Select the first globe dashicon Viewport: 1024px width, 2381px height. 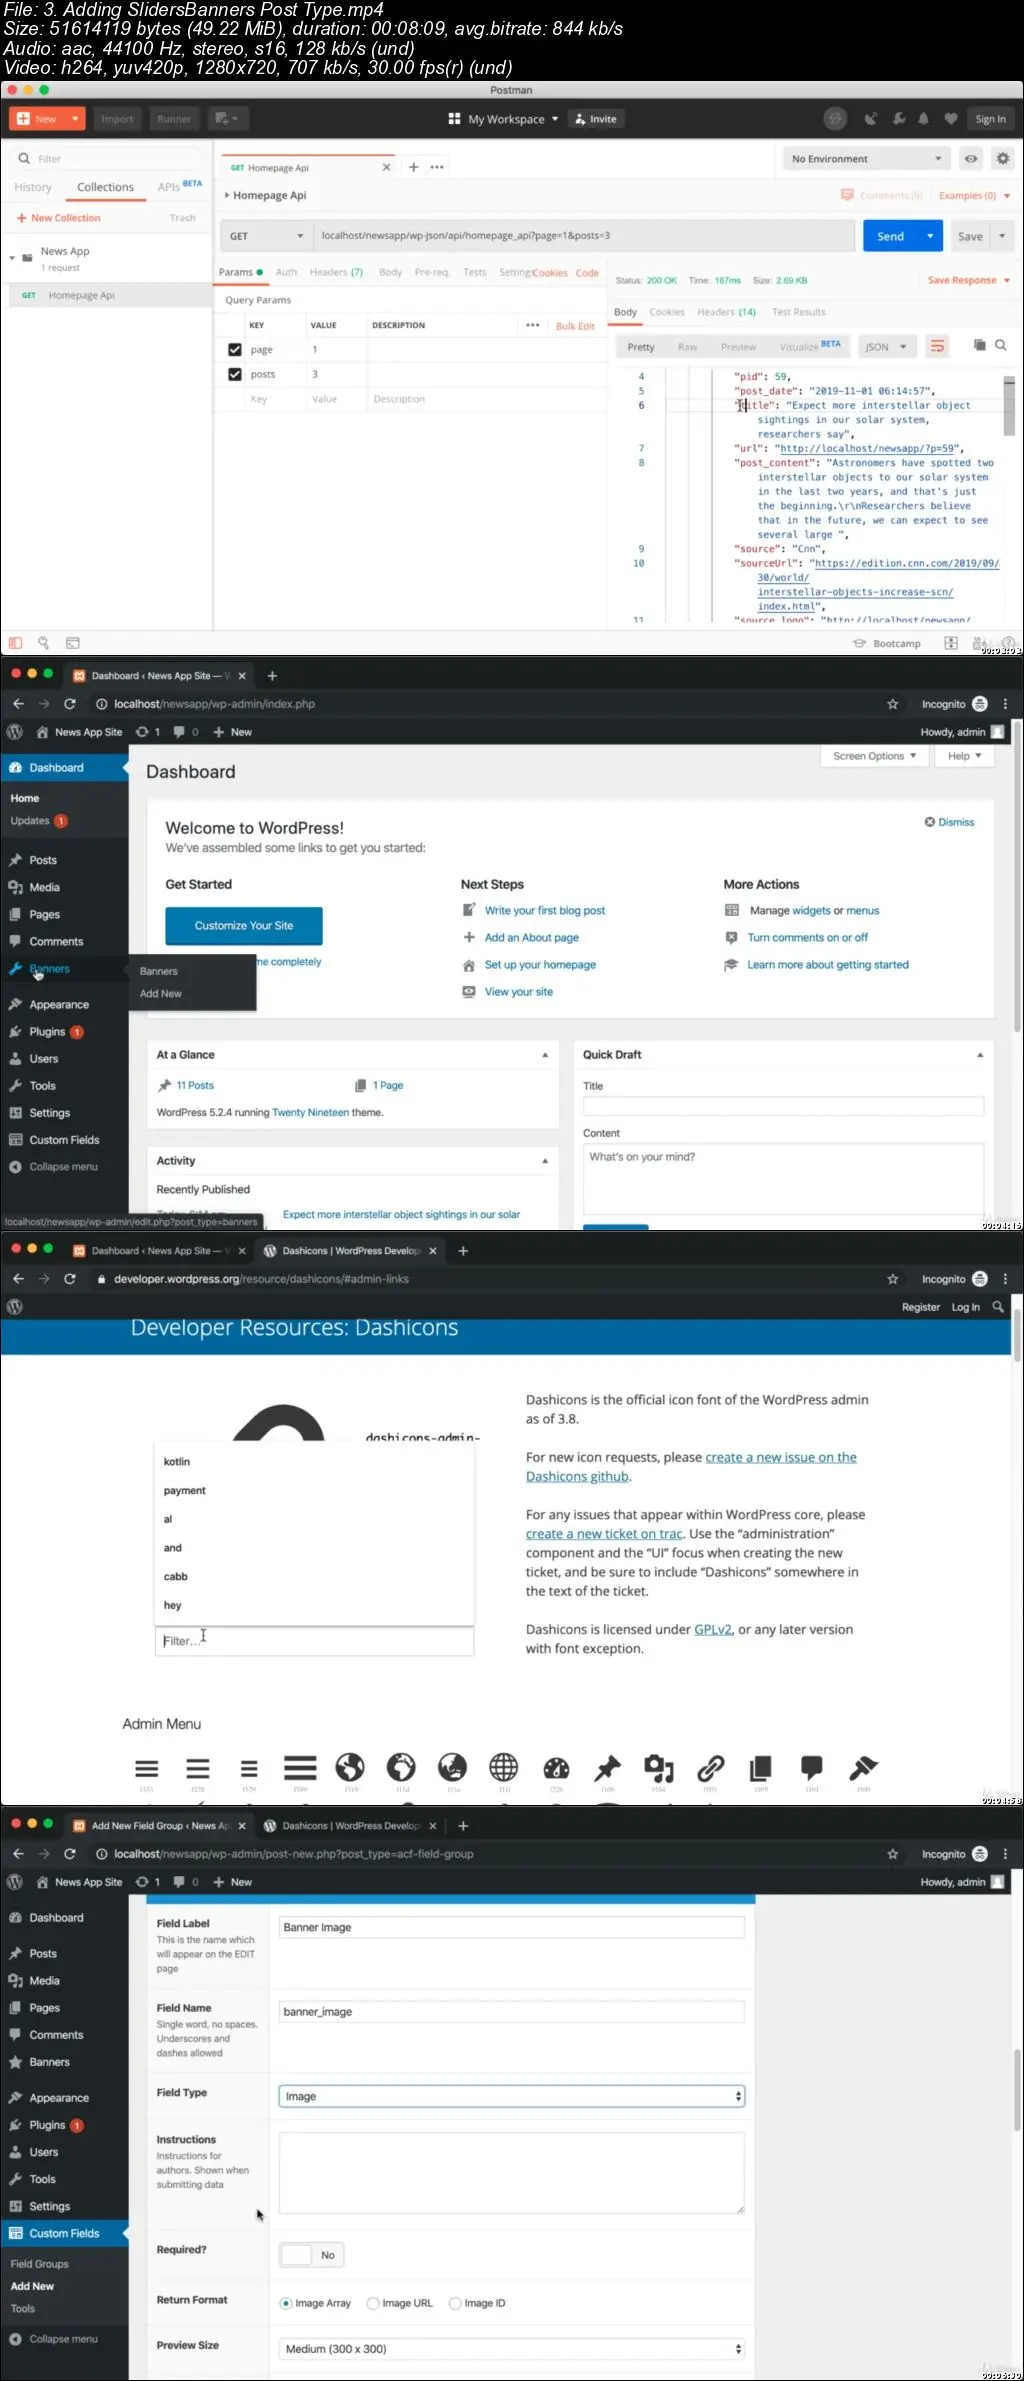coord(350,1768)
